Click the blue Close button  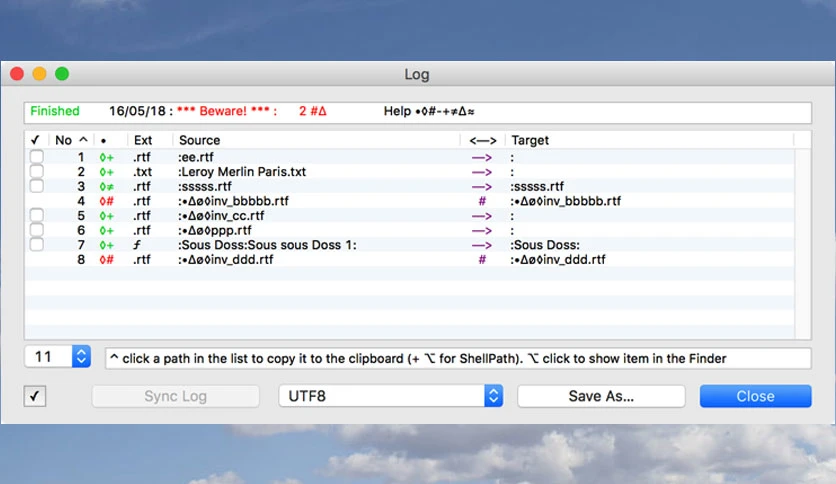click(755, 396)
